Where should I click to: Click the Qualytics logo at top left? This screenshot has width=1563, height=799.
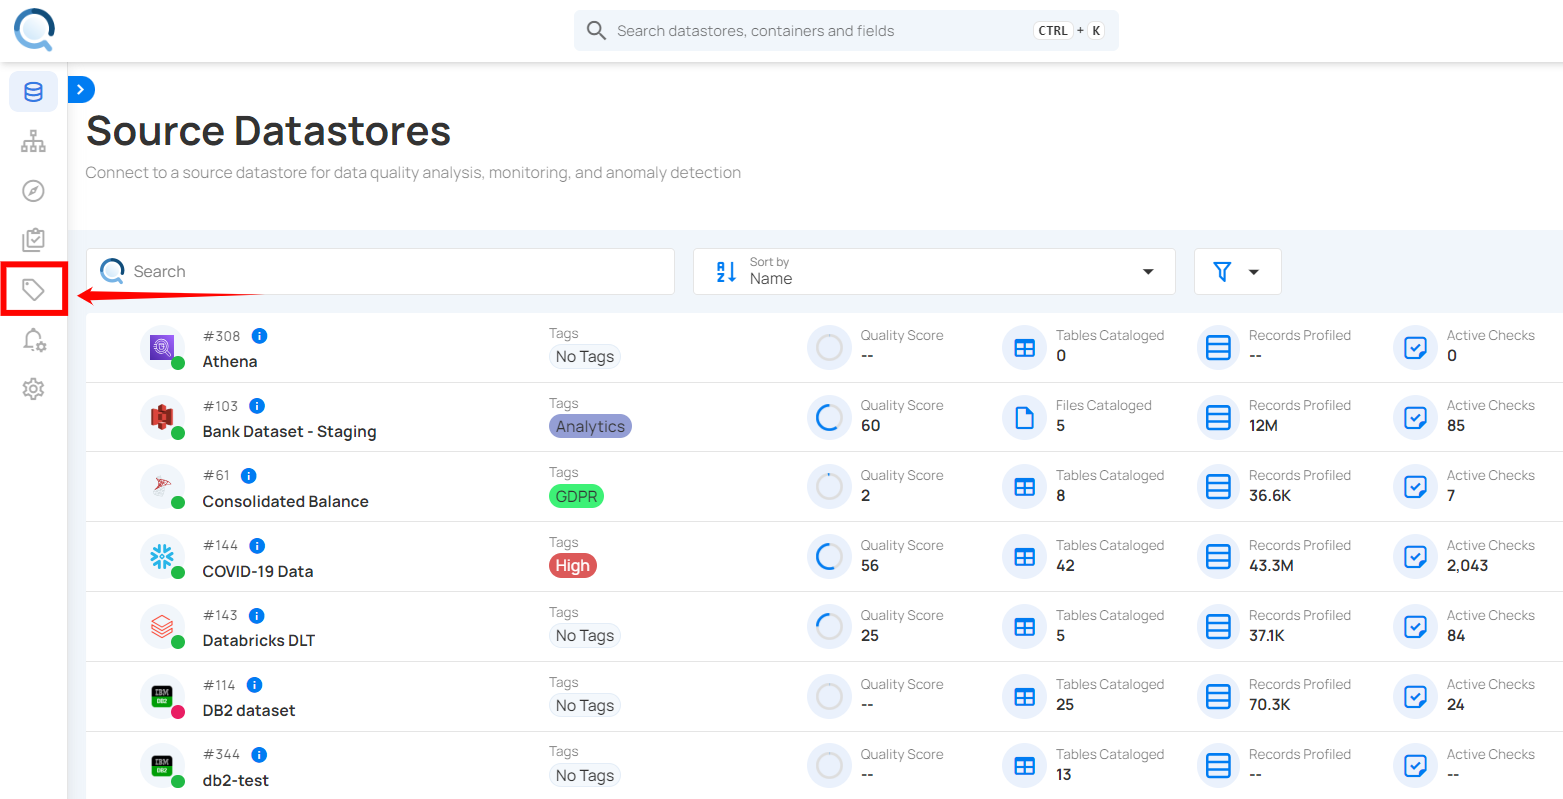[x=34, y=30]
